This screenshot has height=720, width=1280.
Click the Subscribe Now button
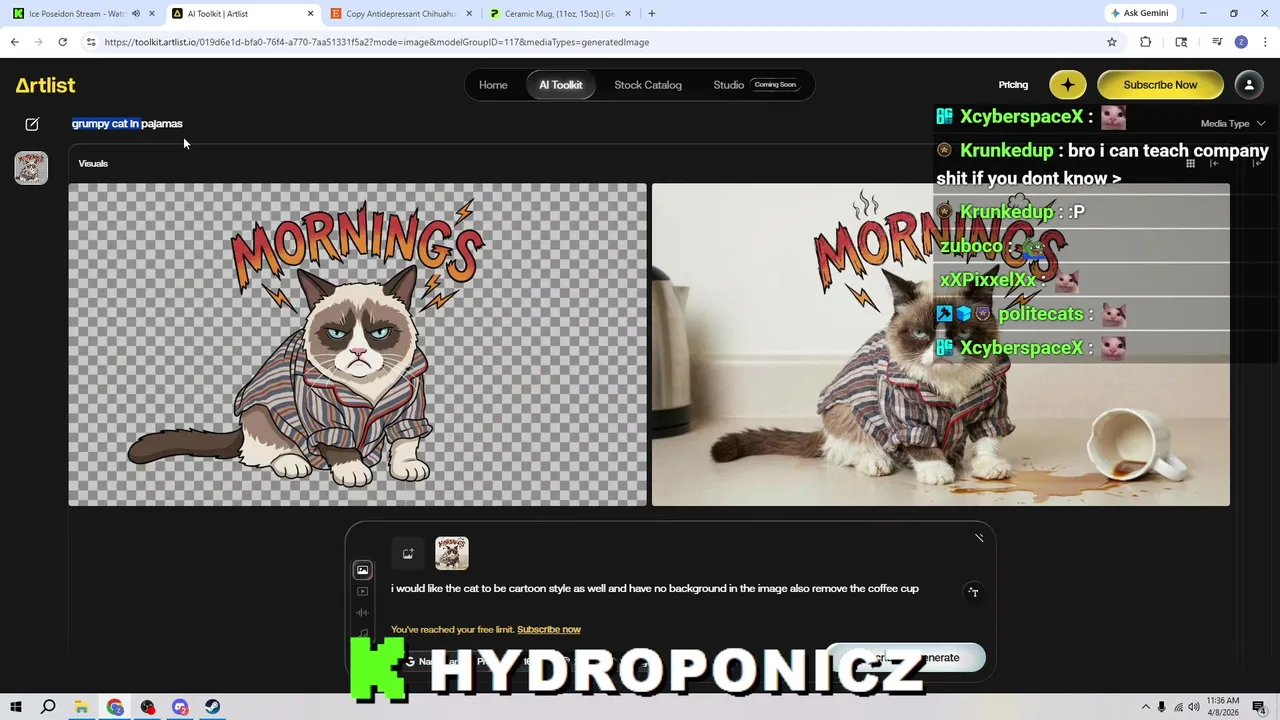1160,85
